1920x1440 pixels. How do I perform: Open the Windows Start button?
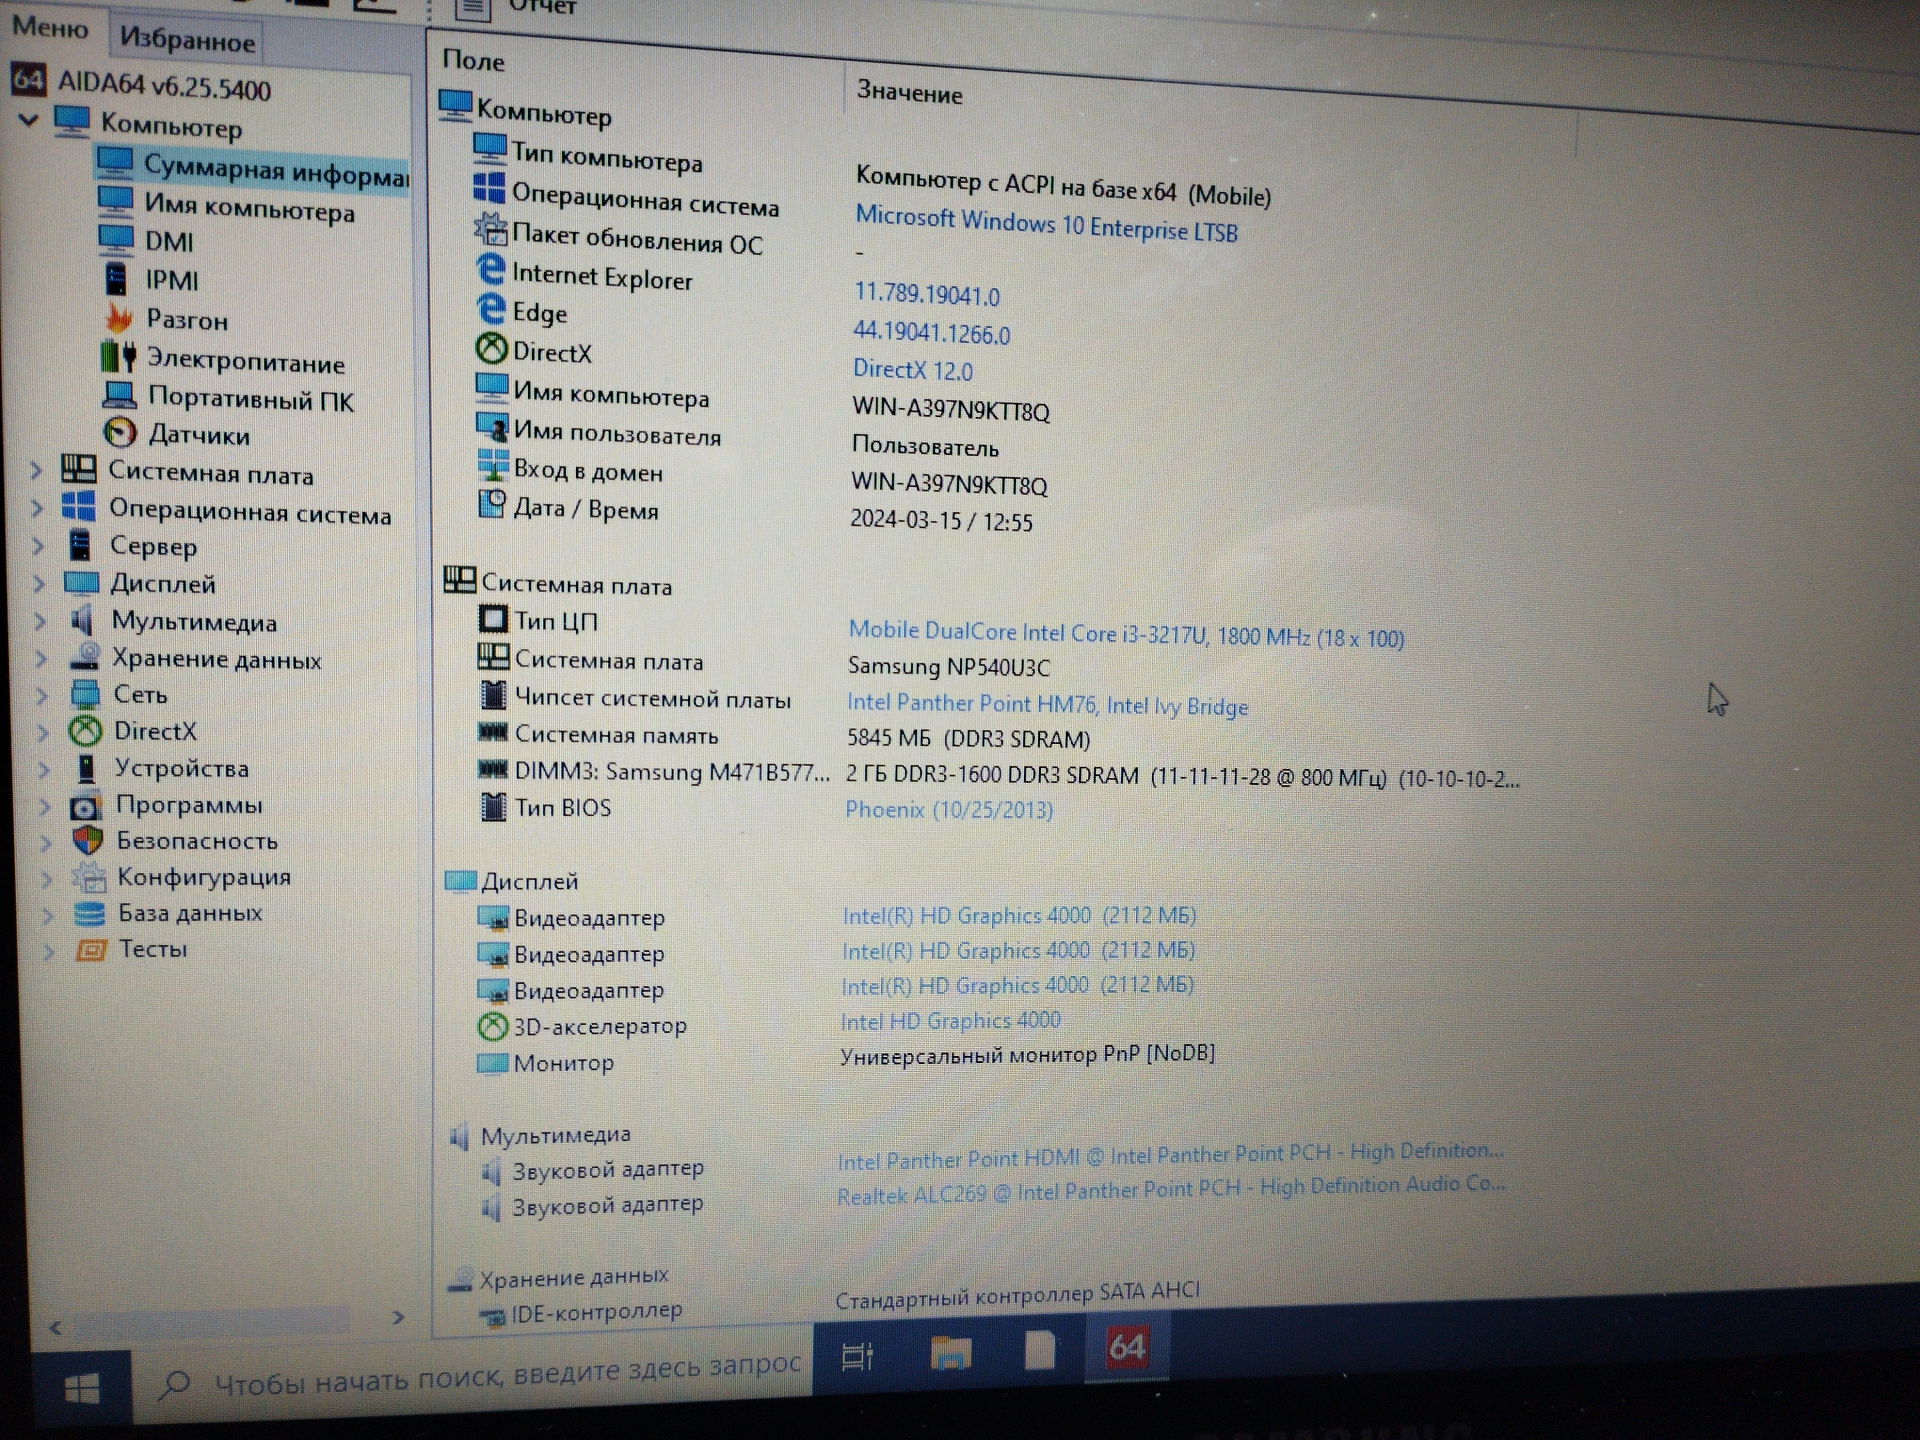(82, 1389)
